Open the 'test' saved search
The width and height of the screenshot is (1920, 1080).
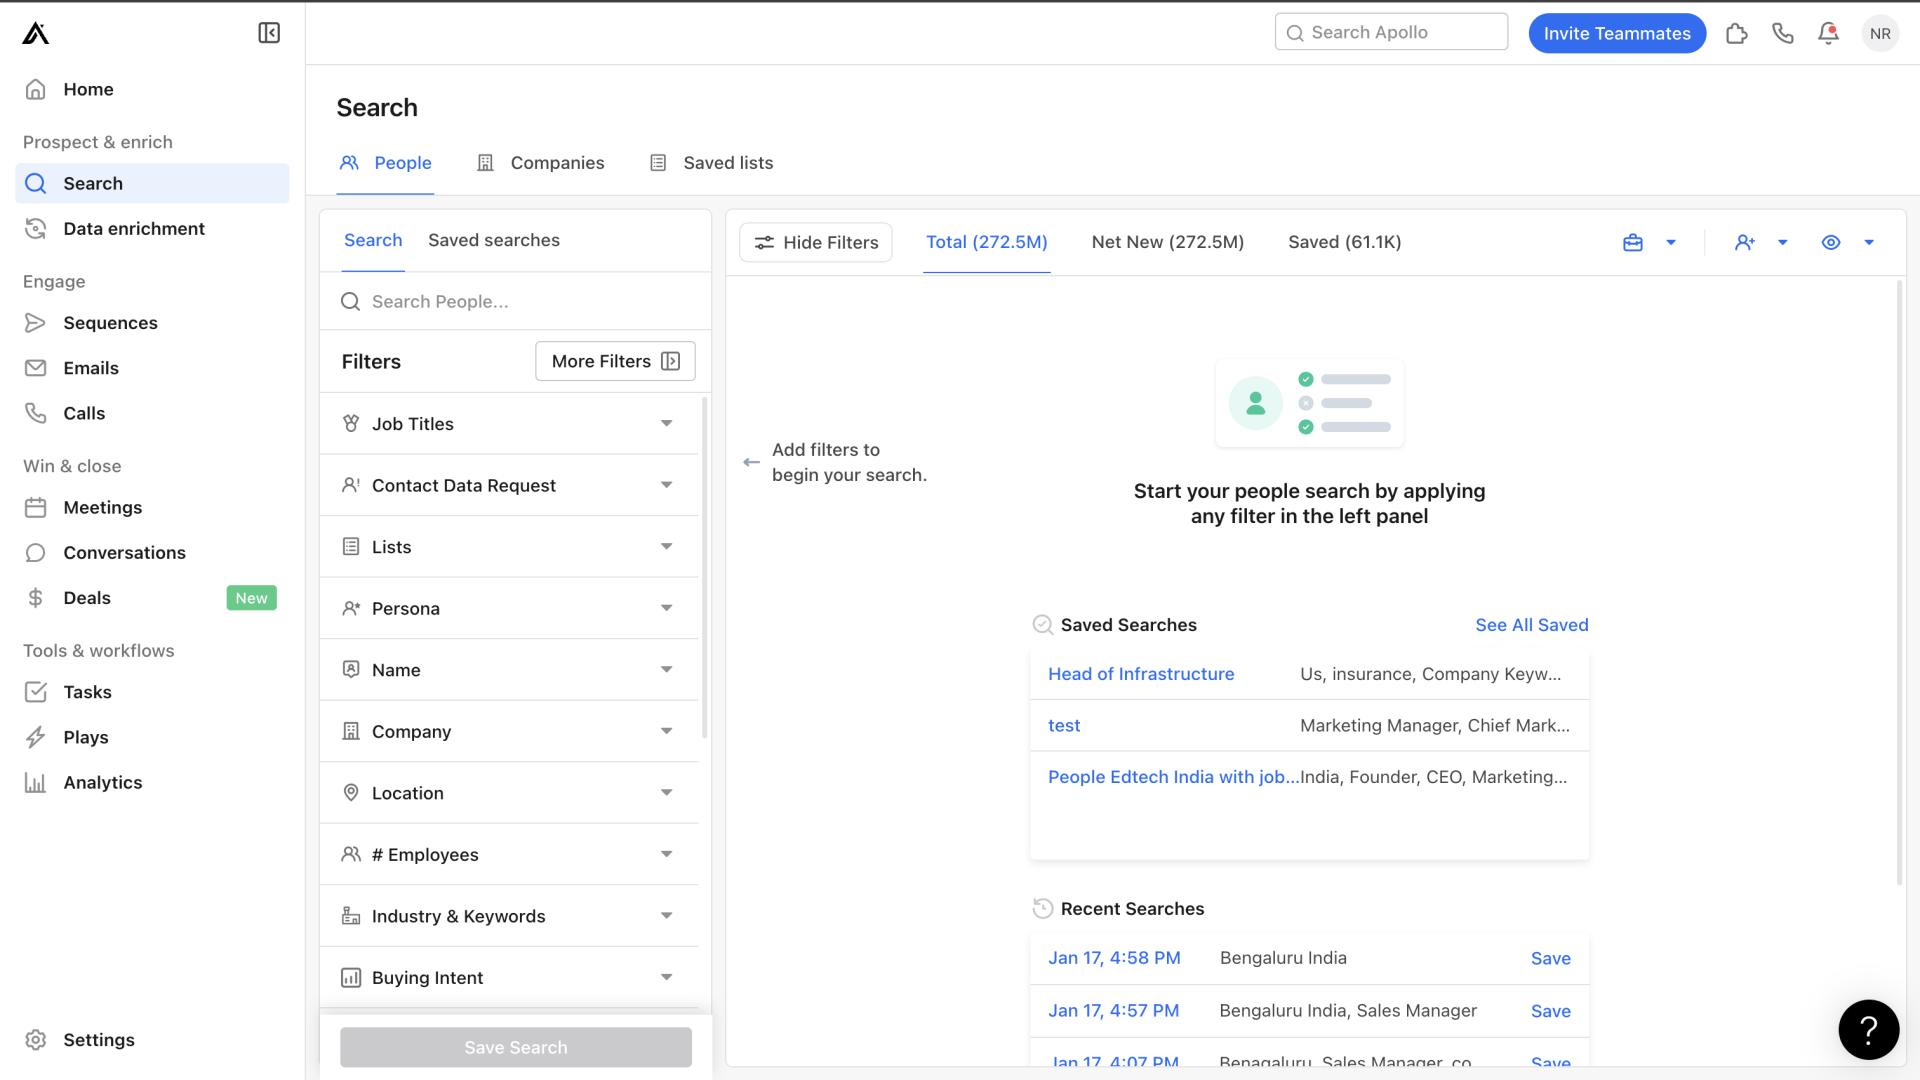point(1064,726)
